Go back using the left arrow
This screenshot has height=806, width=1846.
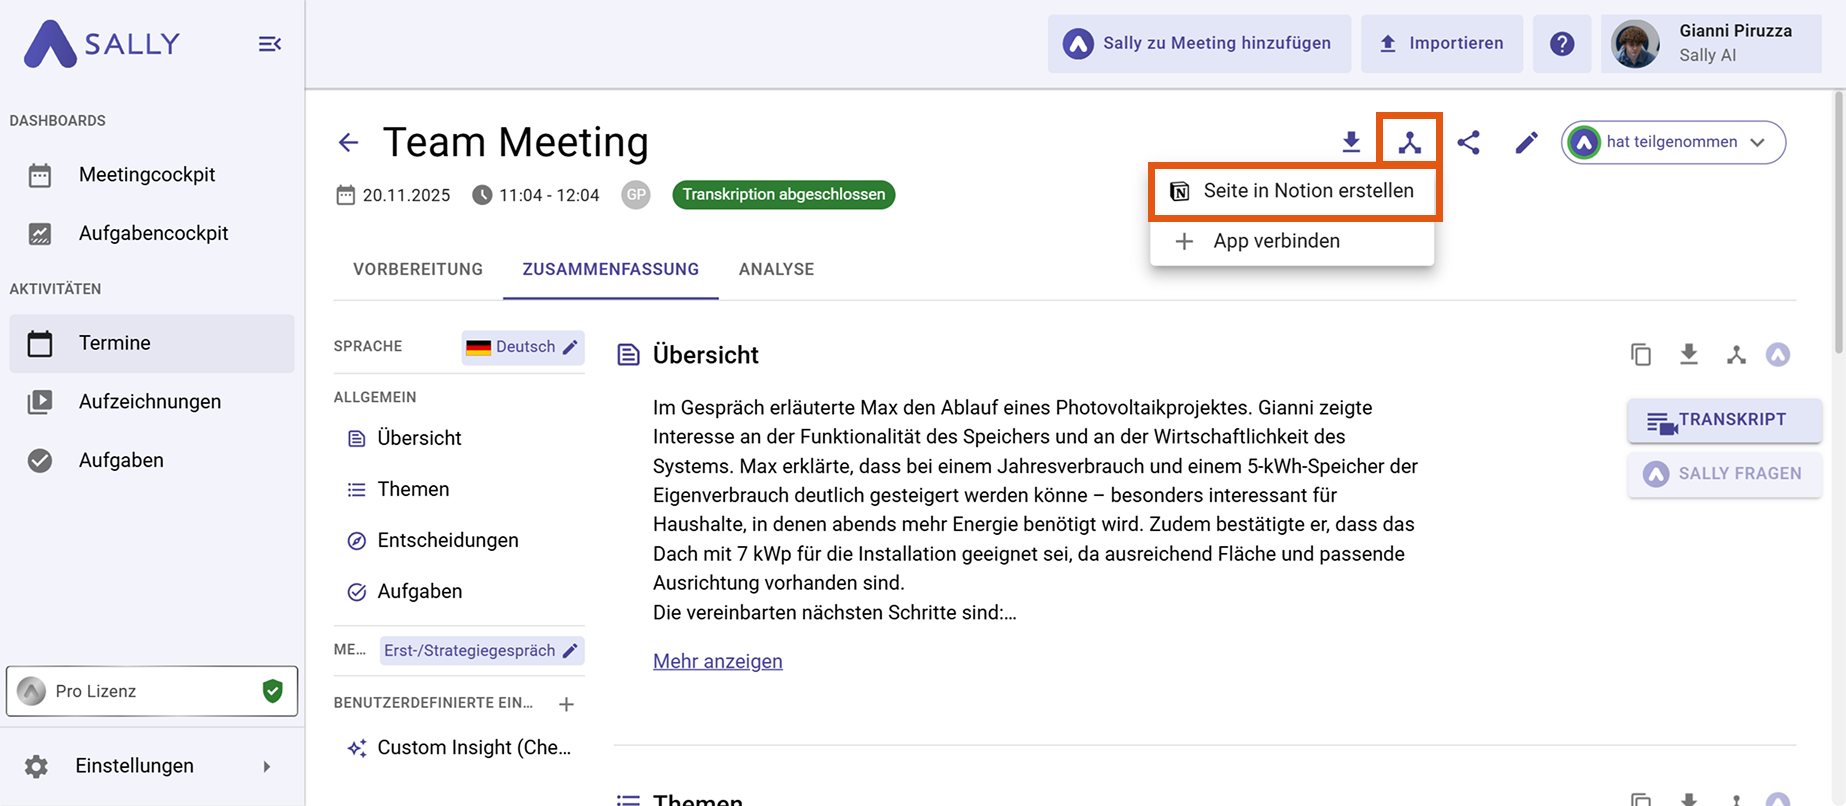coord(348,143)
